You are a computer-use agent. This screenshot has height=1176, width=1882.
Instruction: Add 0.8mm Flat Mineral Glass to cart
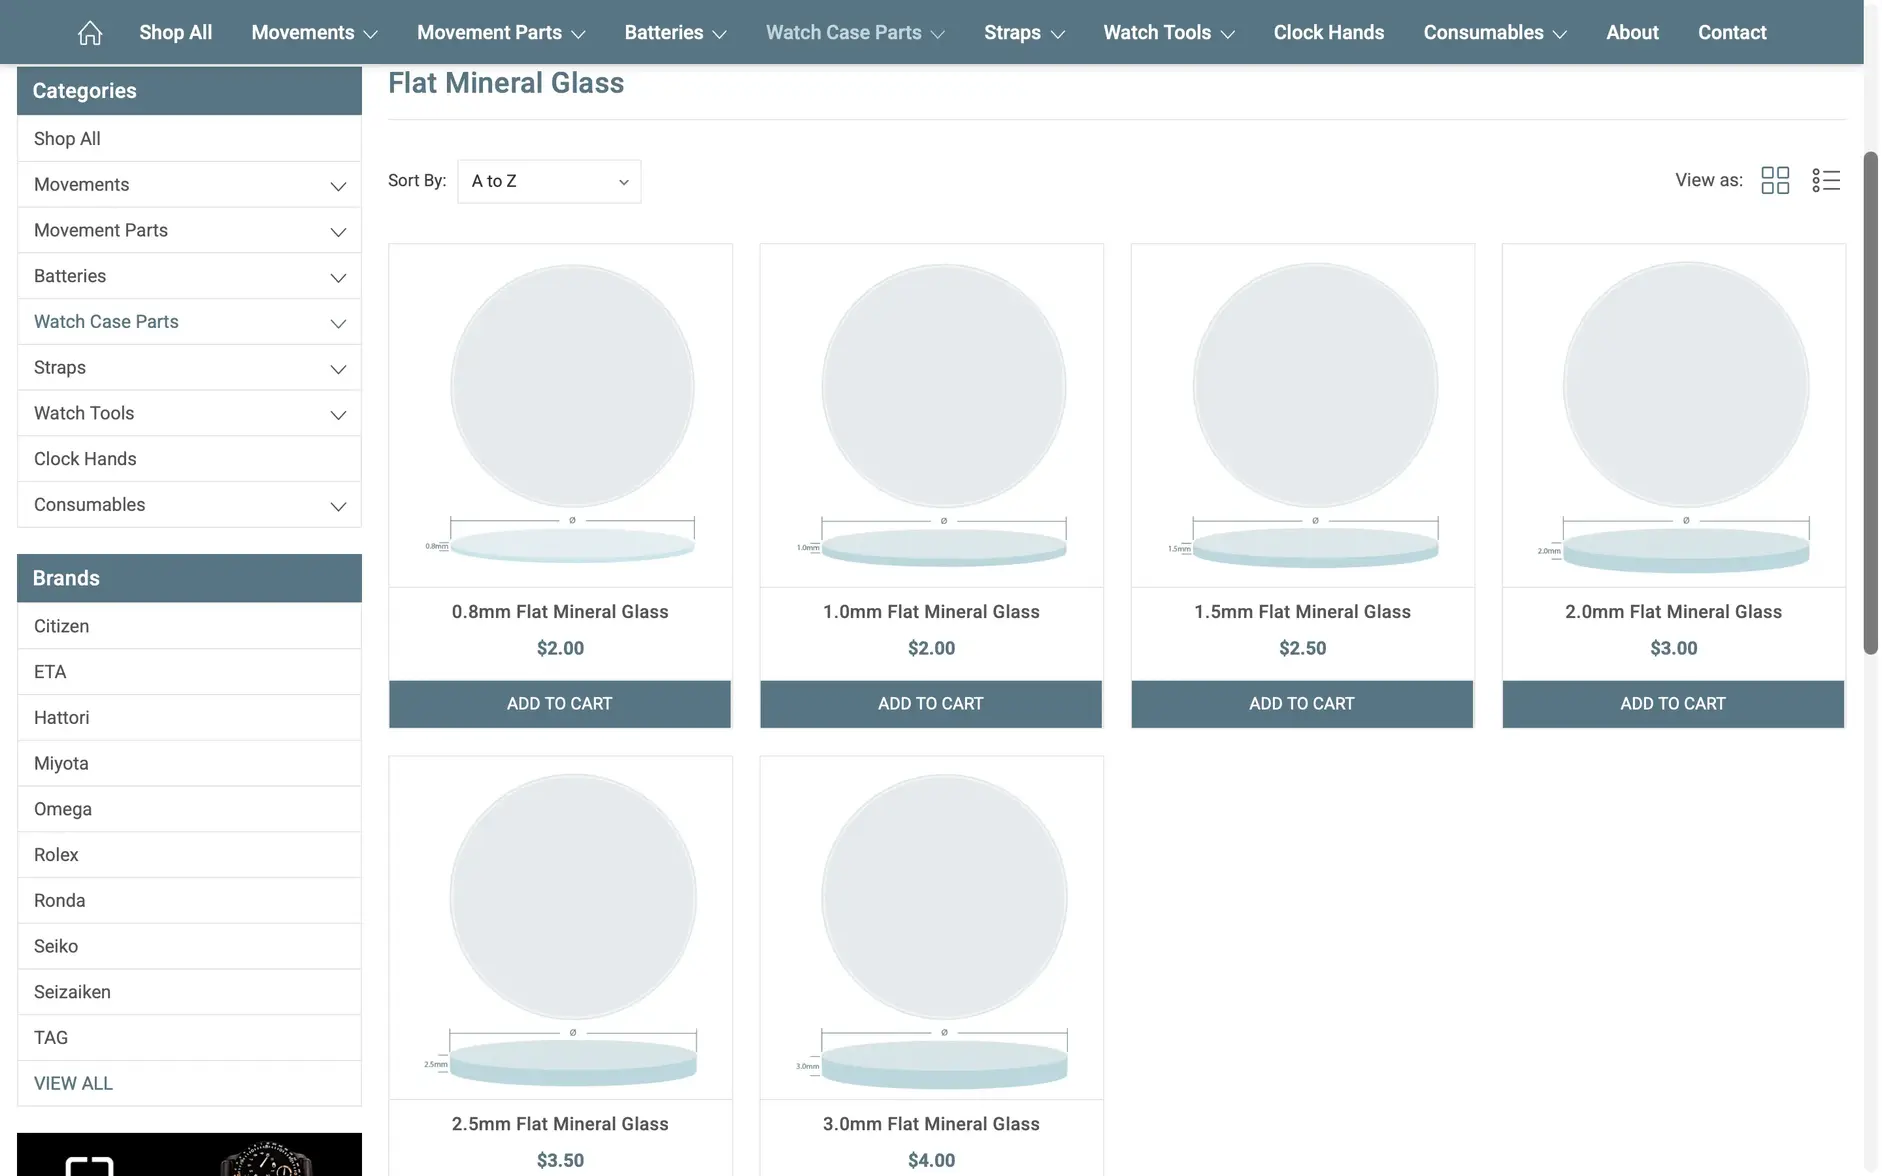tap(559, 703)
